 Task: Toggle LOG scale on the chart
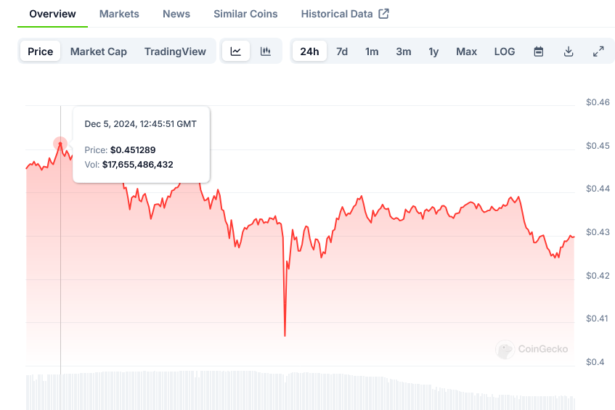coord(505,51)
